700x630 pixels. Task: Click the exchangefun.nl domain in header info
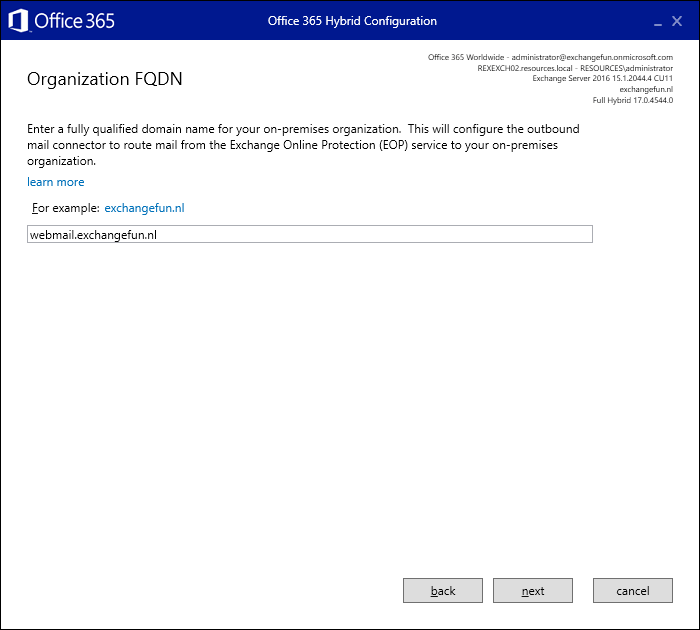tap(646, 89)
